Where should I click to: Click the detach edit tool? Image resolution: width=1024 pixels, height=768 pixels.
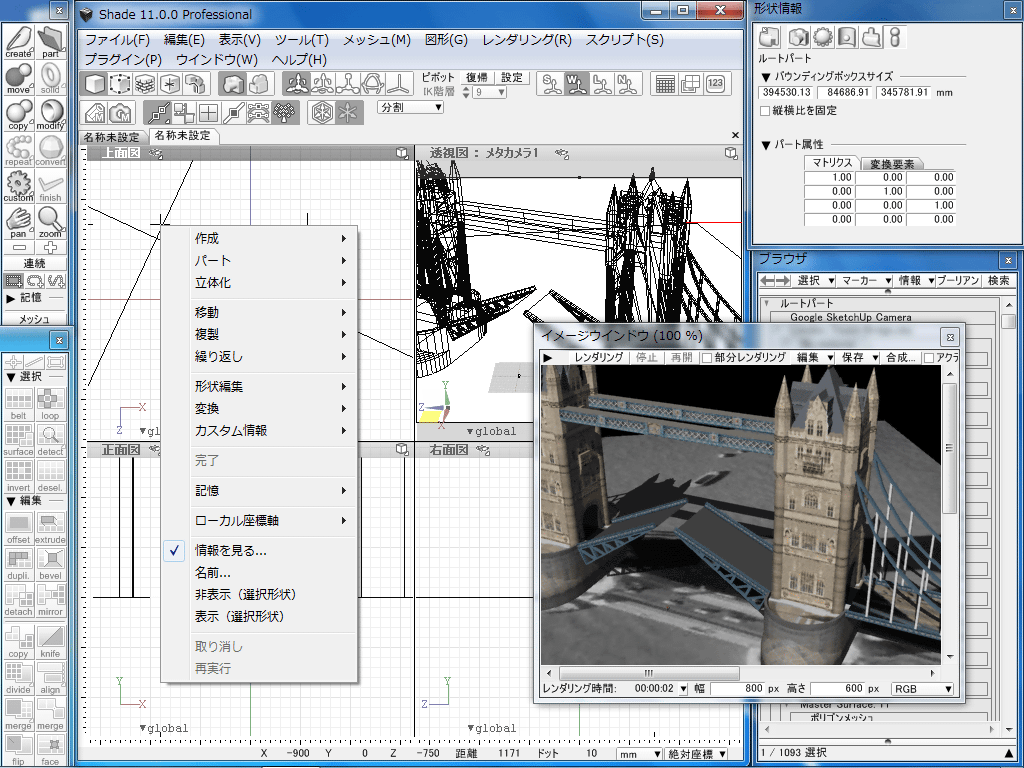point(18,601)
